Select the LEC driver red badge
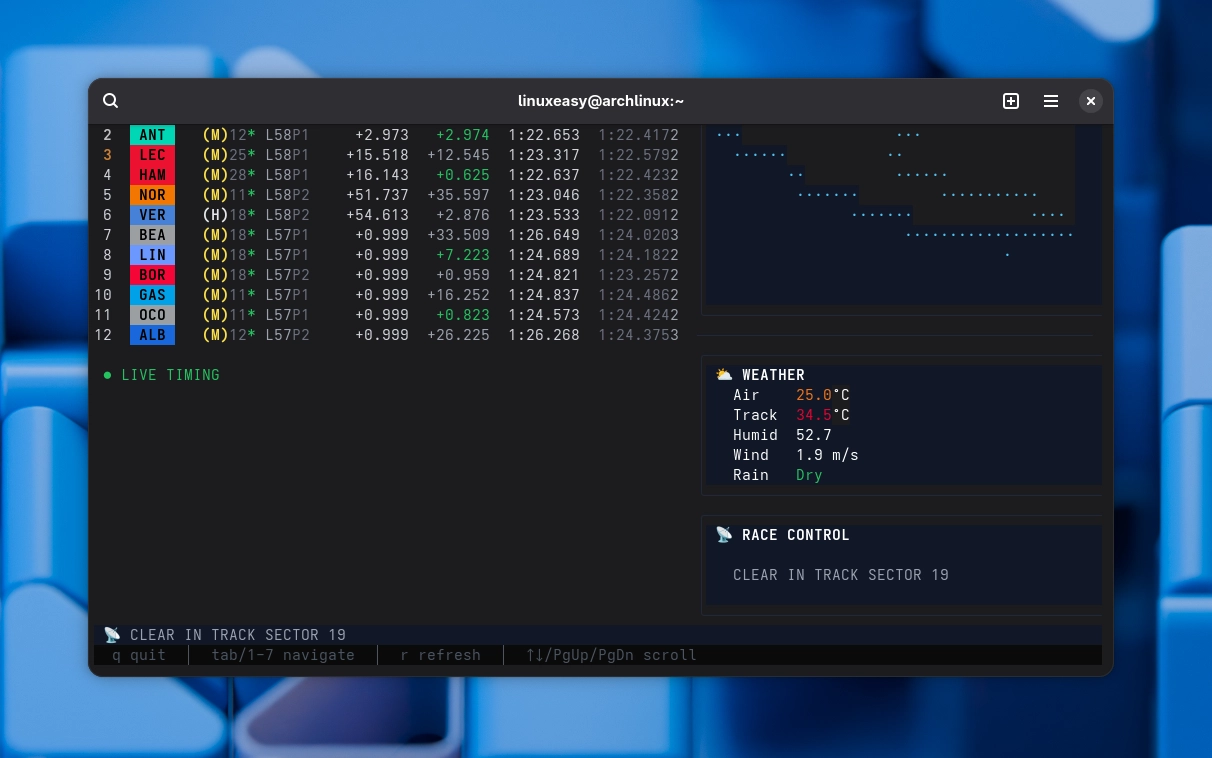 (152, 155)
